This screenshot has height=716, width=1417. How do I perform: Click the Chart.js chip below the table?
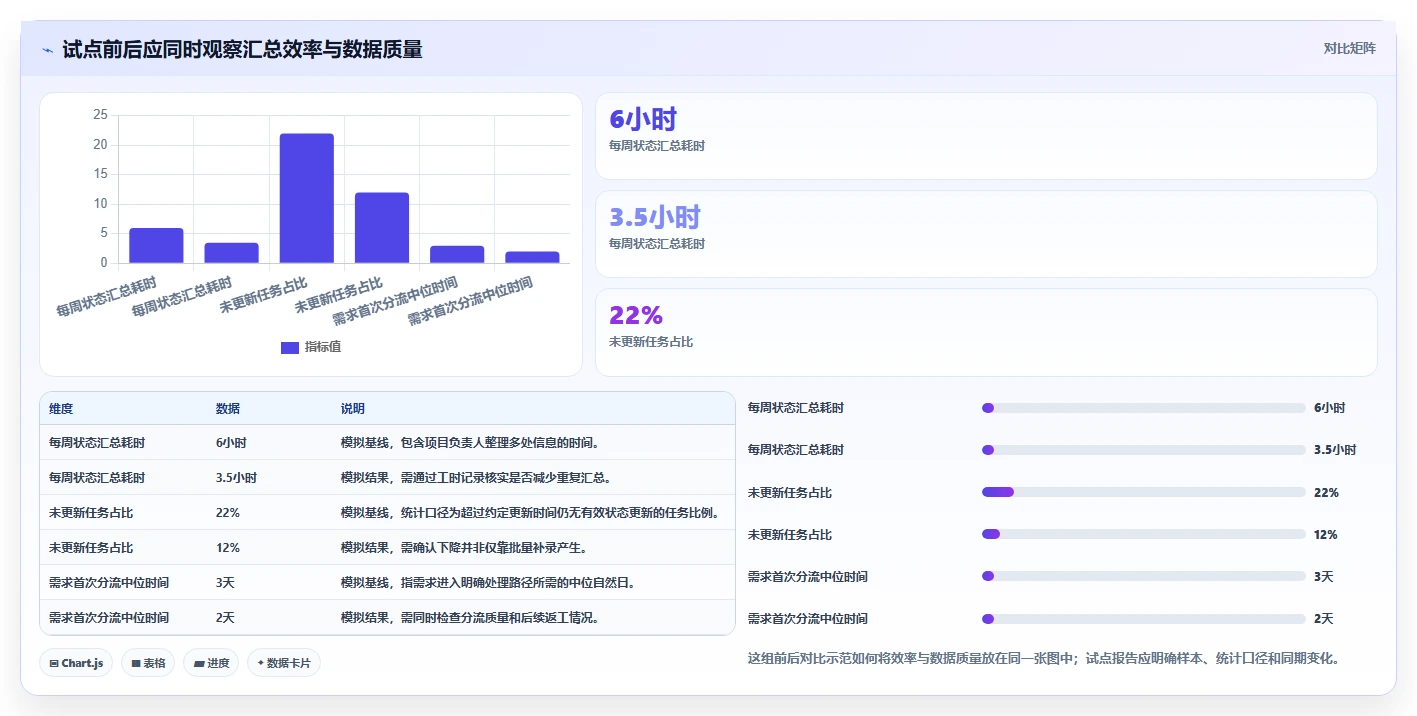(x=76, y=663)
